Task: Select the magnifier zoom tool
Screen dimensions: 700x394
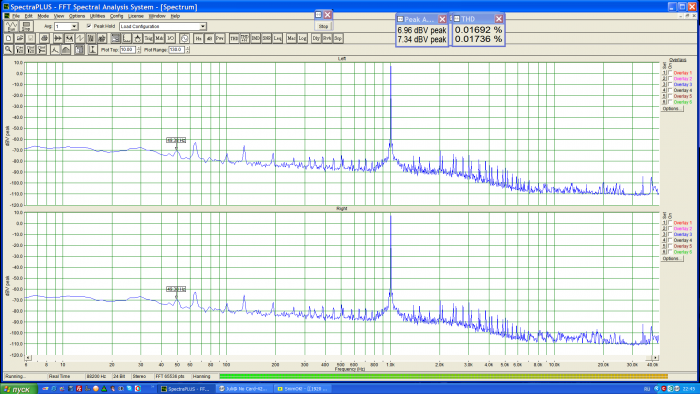Action: [x=8, y=50]
